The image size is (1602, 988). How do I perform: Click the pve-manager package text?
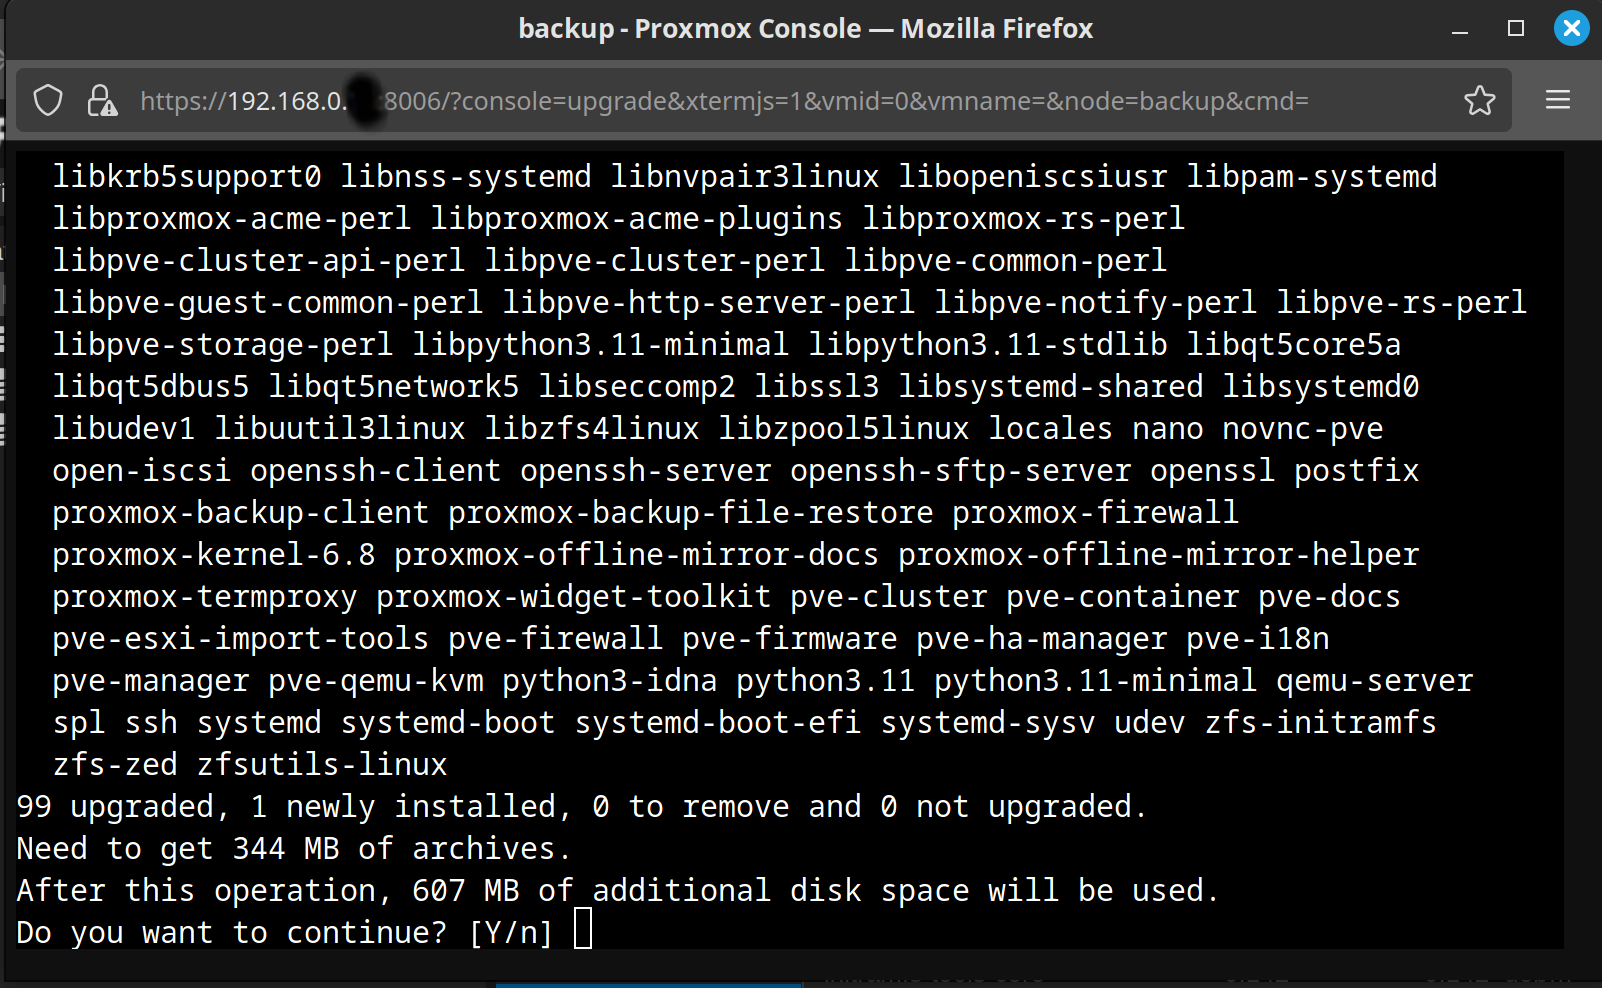(x=151, y=680)
